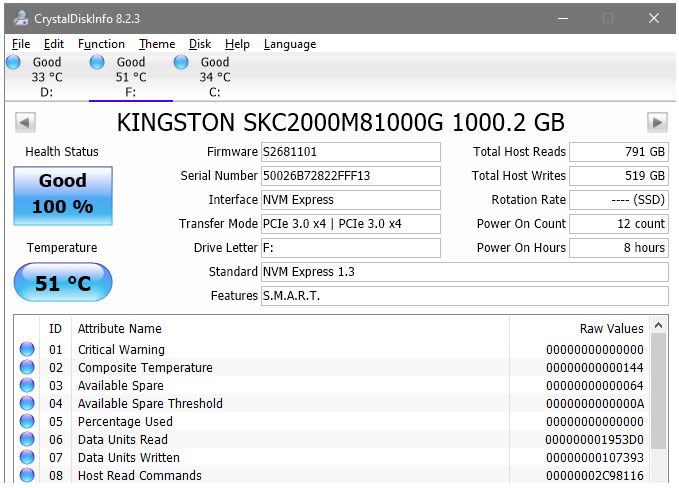This screenshot has height=488, width=679.
Task: Click the CrystalDiskInfo title bar app icon
Action: (x=20, y=18)
